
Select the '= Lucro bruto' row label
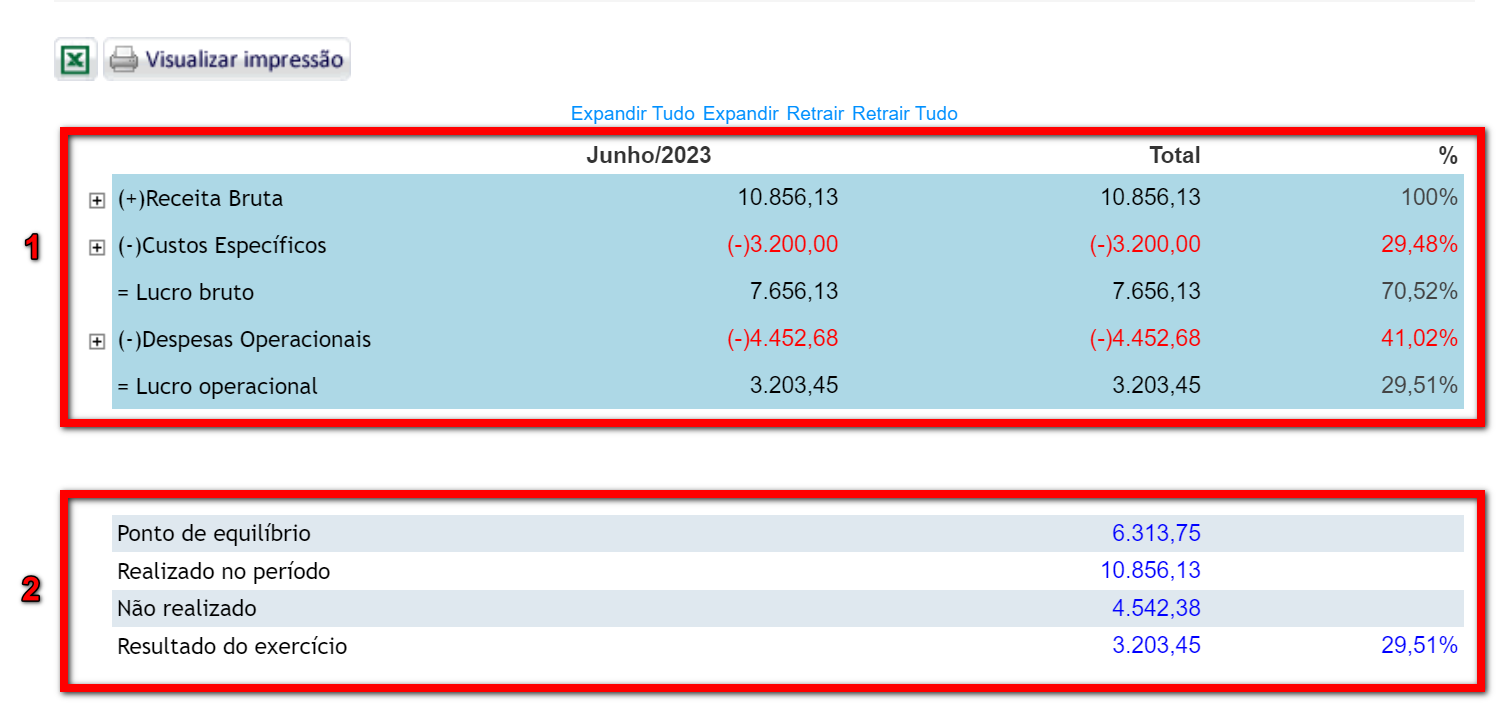(x=185, y=293)
